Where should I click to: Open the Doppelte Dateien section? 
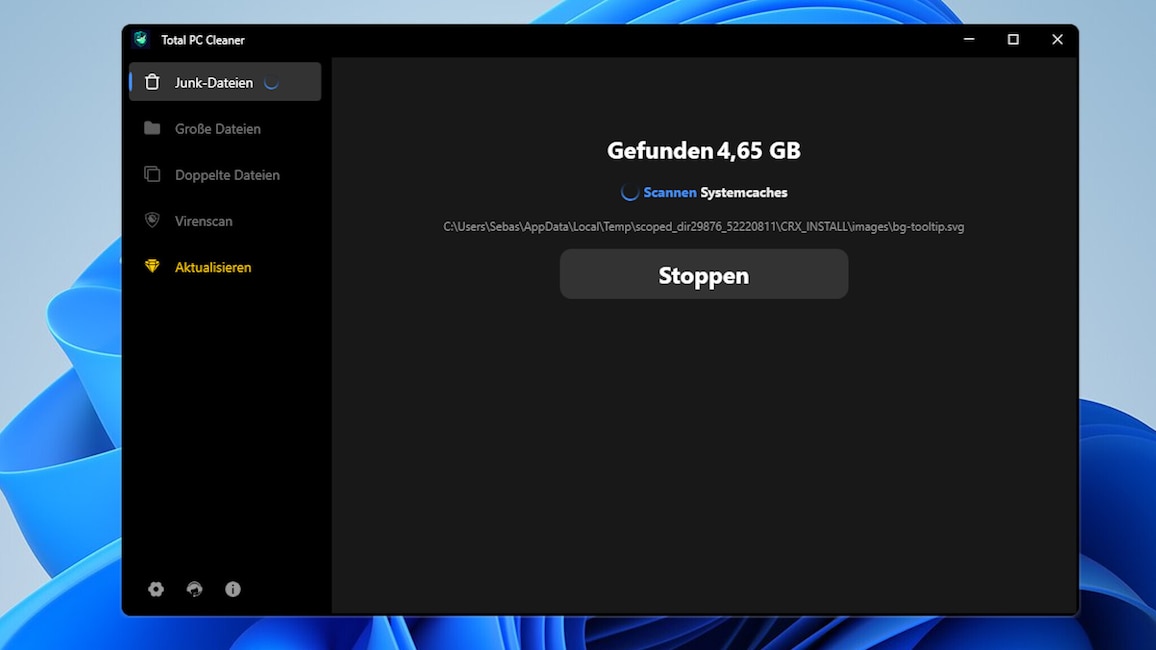point(225,175)
